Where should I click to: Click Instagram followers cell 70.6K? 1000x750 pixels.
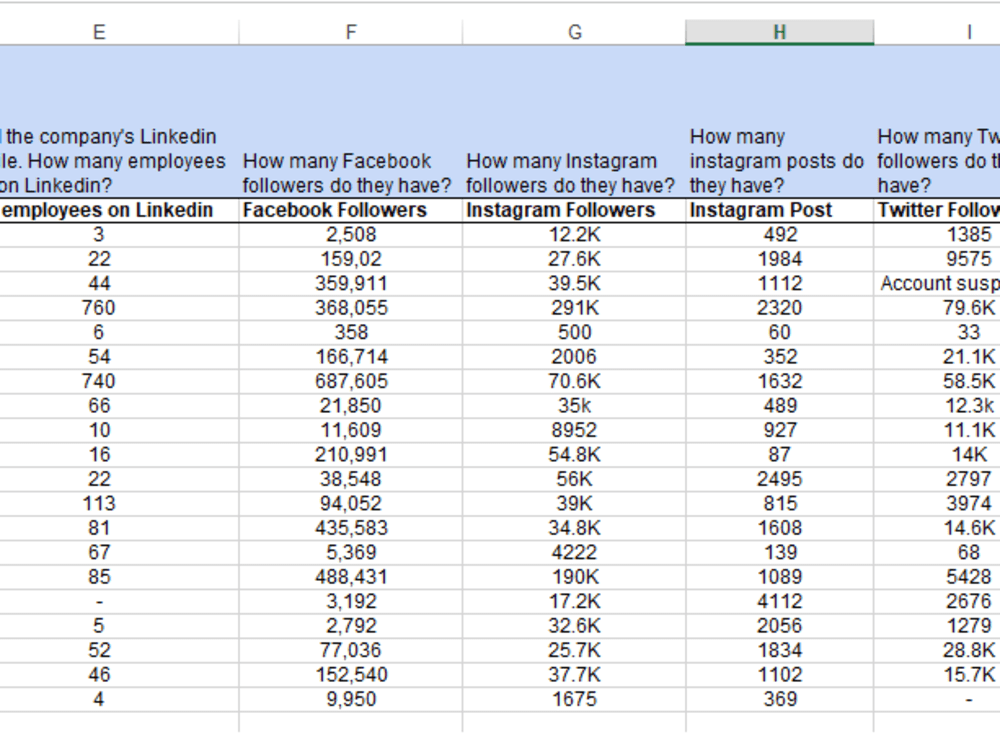574,381
